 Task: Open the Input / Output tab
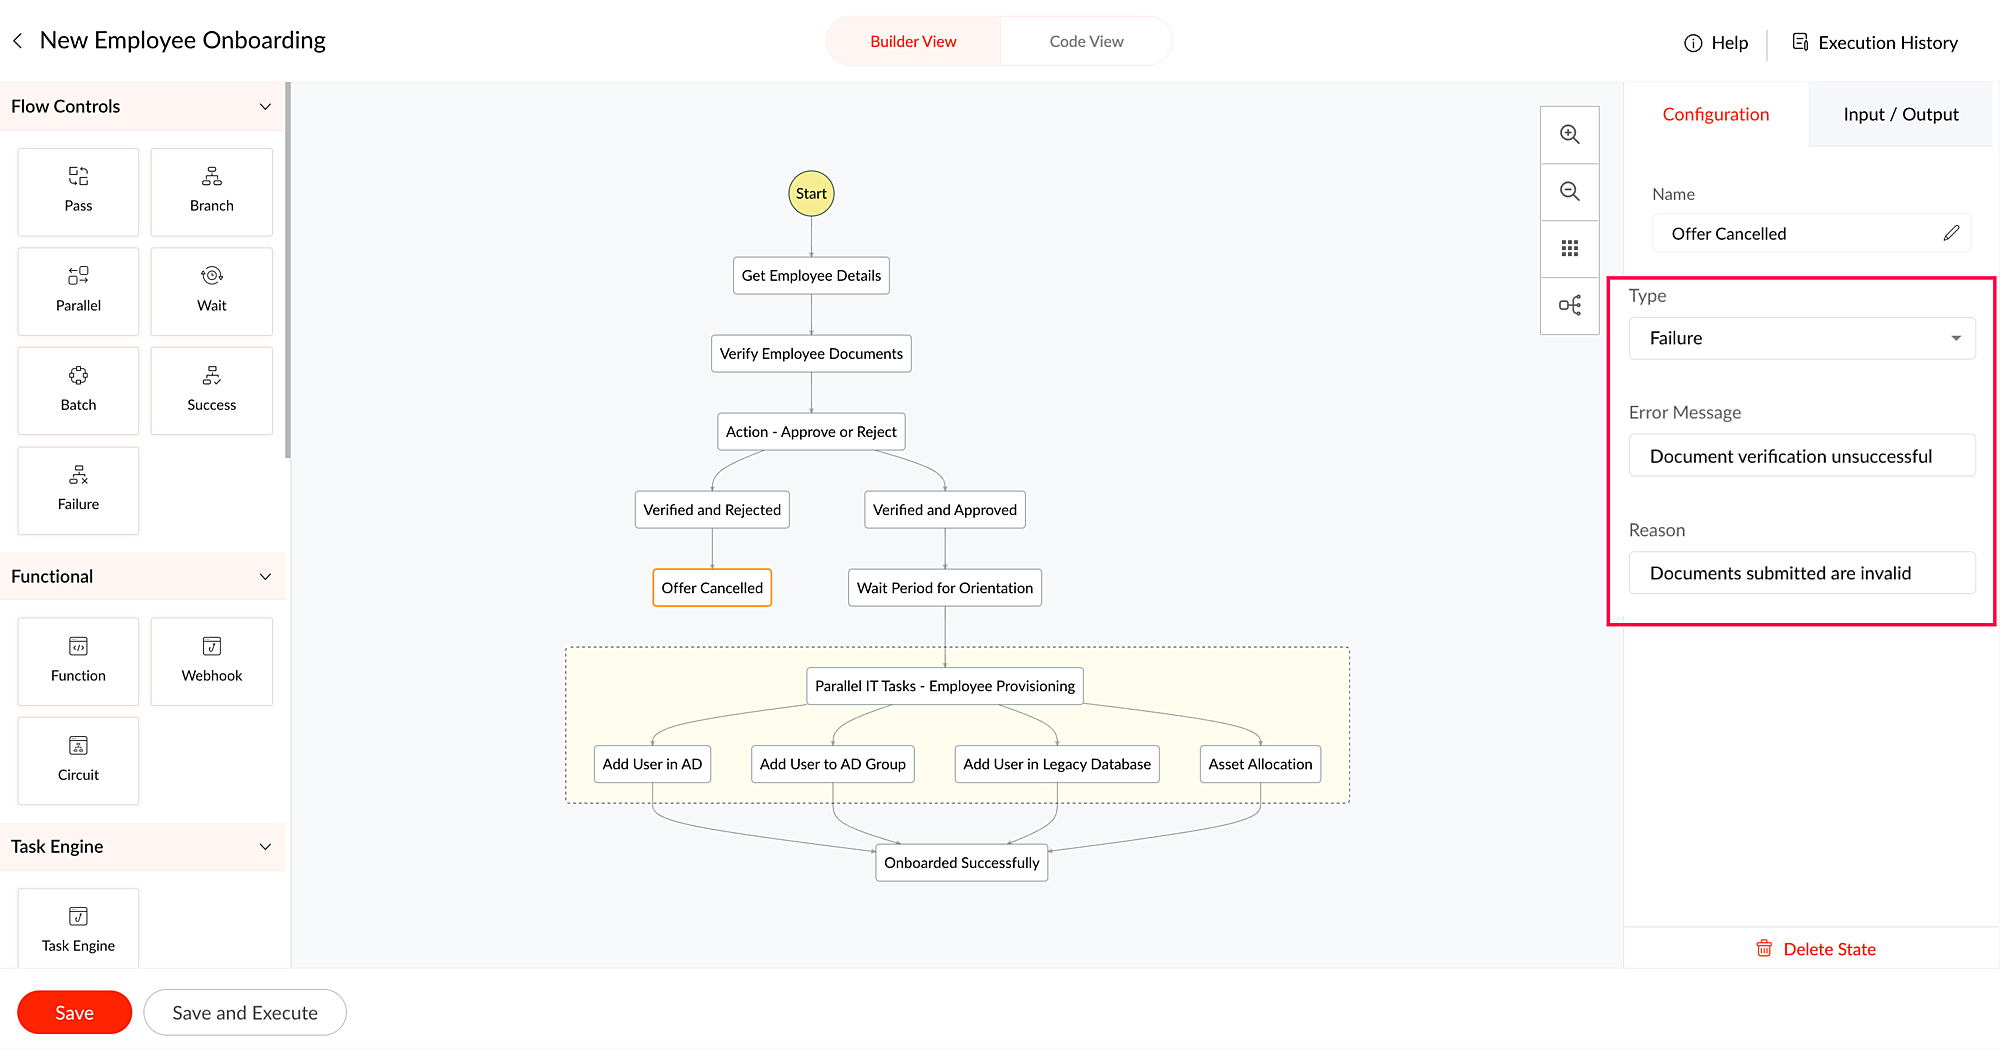pyautogui.click(x=1900, y=115)
